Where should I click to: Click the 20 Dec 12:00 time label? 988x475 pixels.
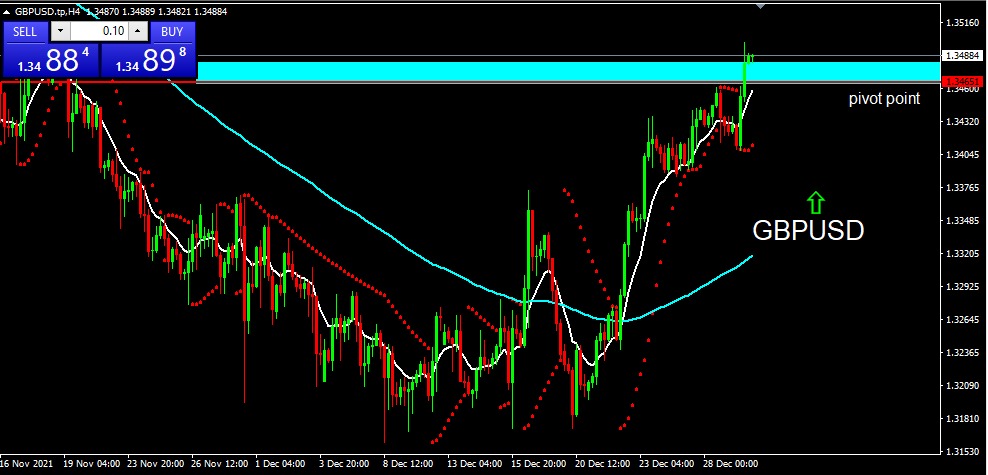click(x=603, y=464)
